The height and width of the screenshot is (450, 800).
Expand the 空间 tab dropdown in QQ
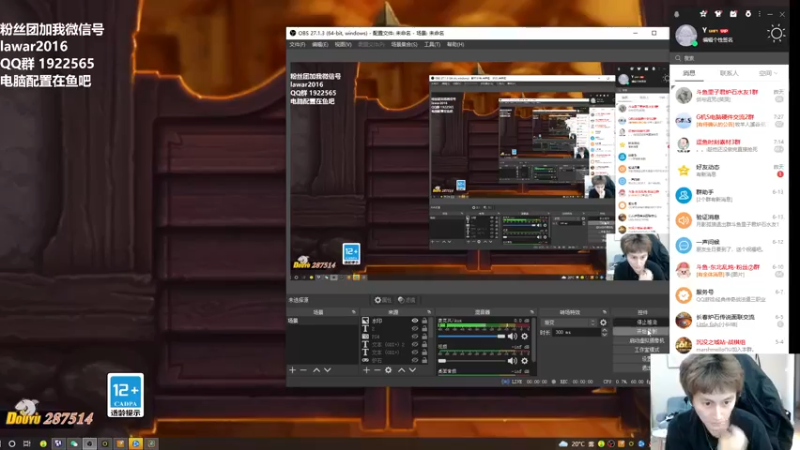[777, 73]
